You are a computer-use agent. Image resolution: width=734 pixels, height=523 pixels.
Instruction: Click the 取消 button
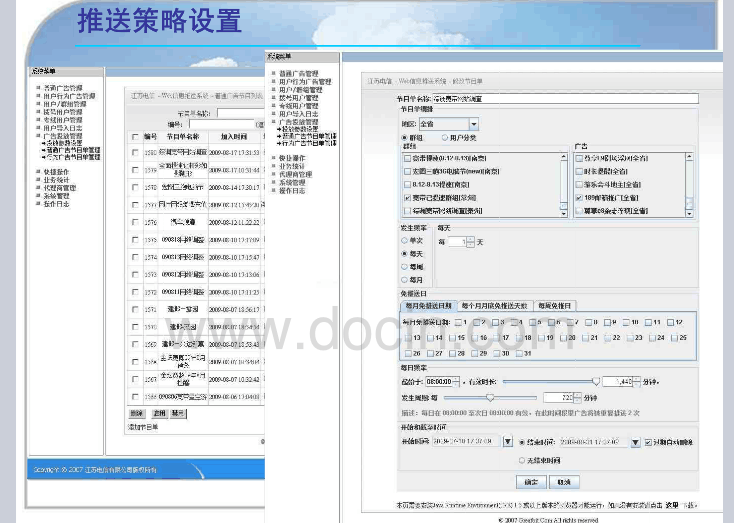click(x=564, y=482)
